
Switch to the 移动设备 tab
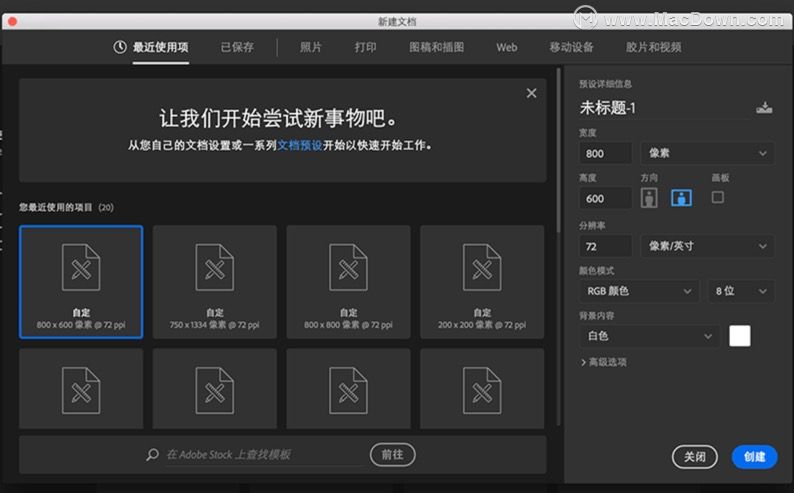[x=571, y=47]
